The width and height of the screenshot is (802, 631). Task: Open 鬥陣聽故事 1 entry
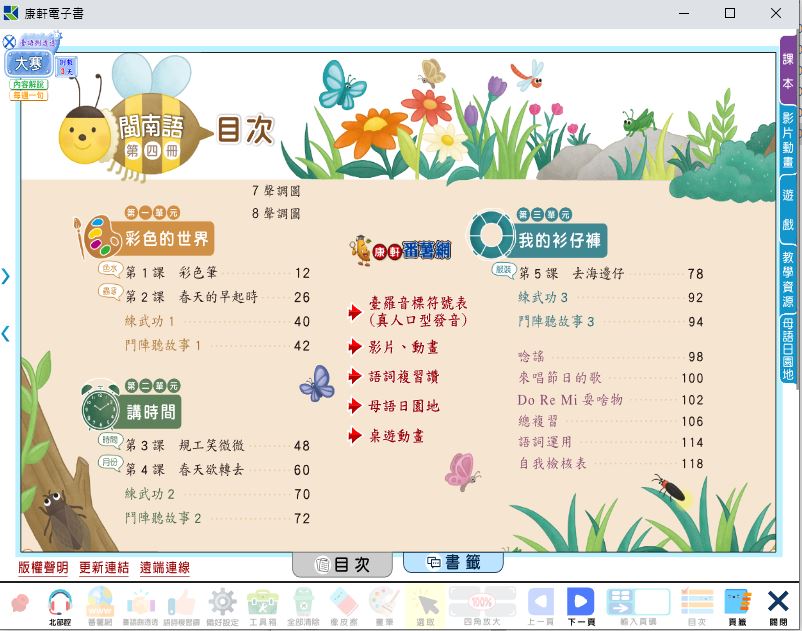click(218, 345)
